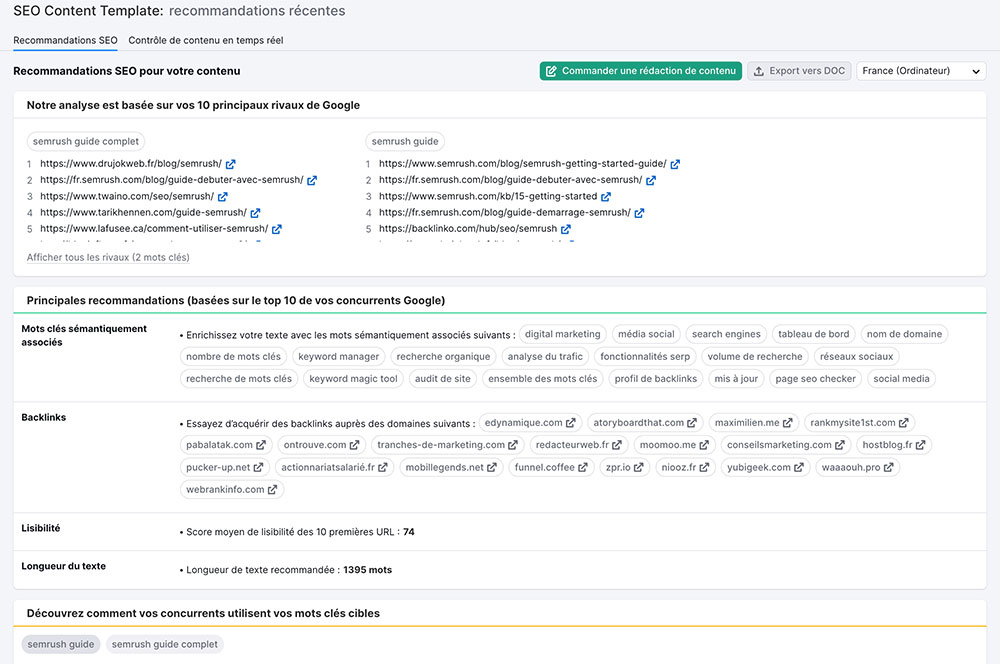Click the 'tableau de bord' keyword chip

814,334
